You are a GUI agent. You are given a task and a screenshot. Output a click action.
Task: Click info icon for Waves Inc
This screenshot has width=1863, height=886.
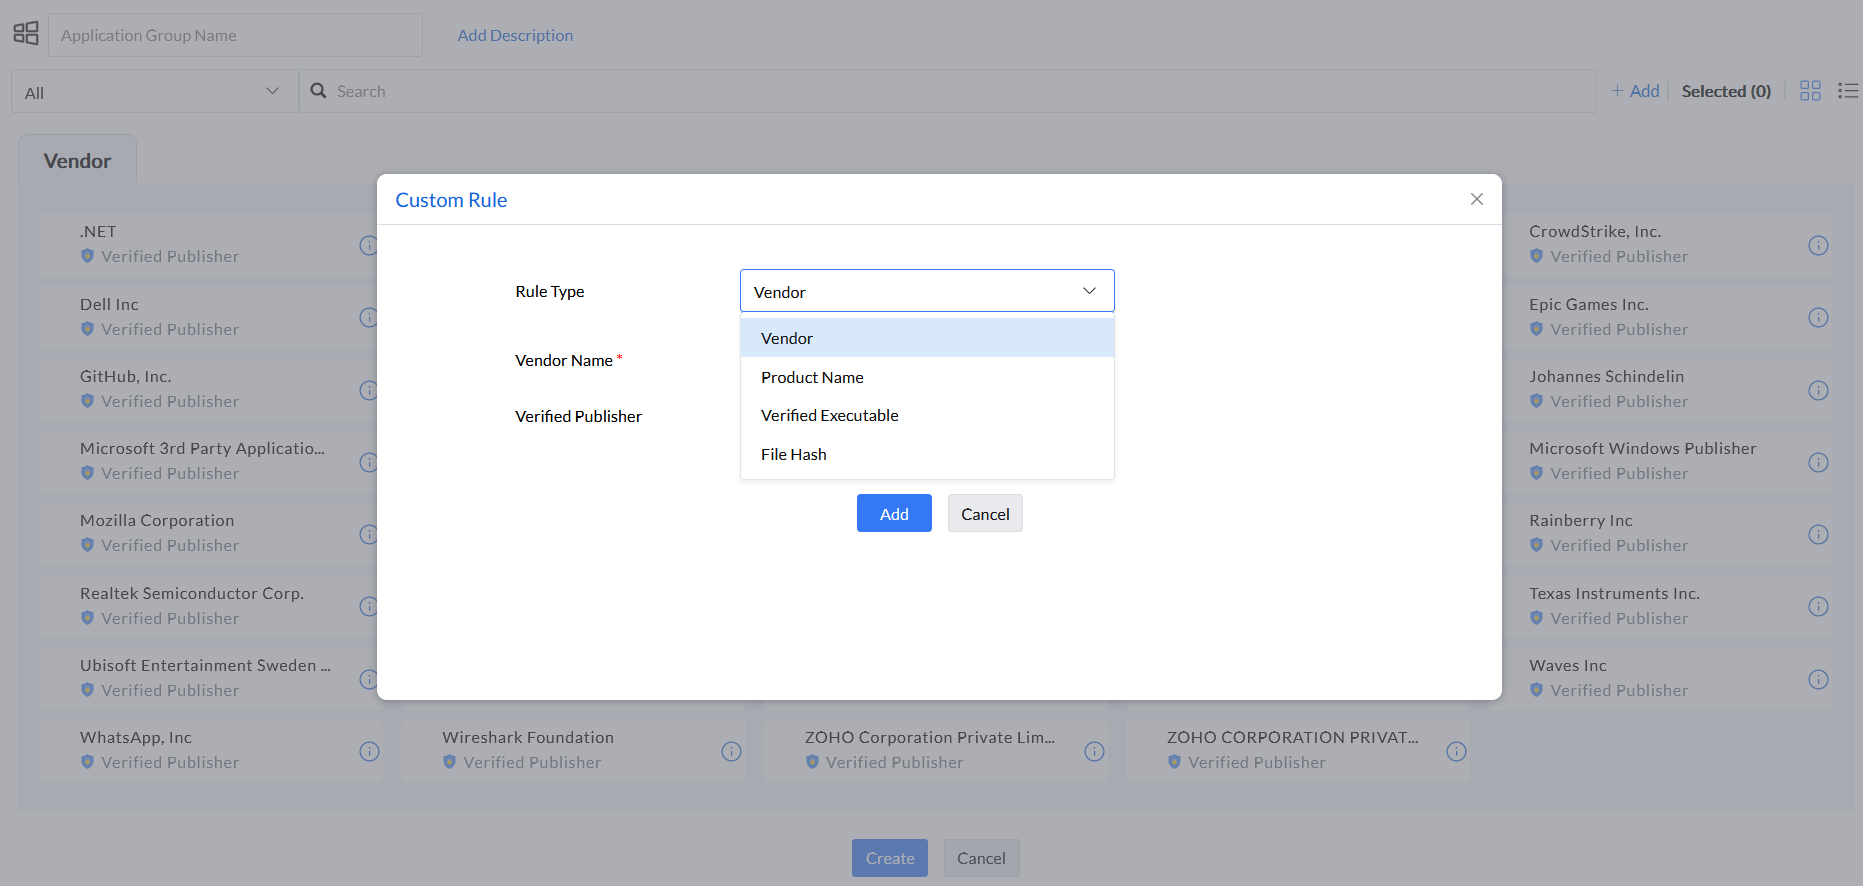1818,679
